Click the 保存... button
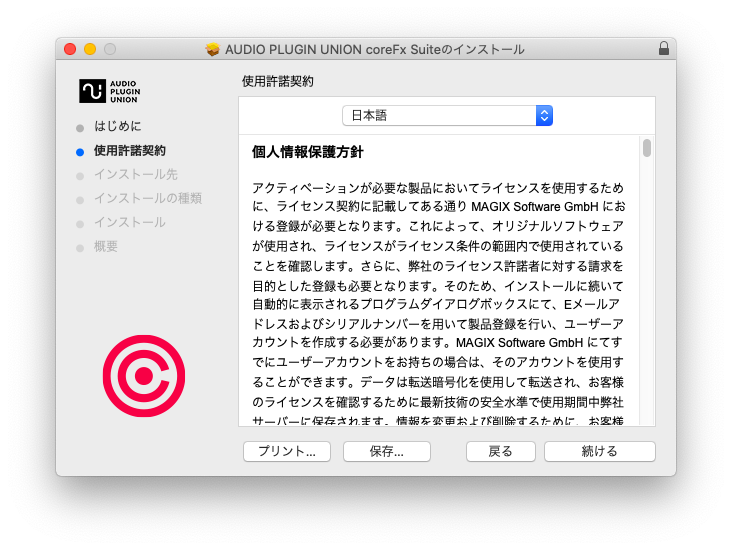Viewport: 732px width, 550px height. [387, 451]
